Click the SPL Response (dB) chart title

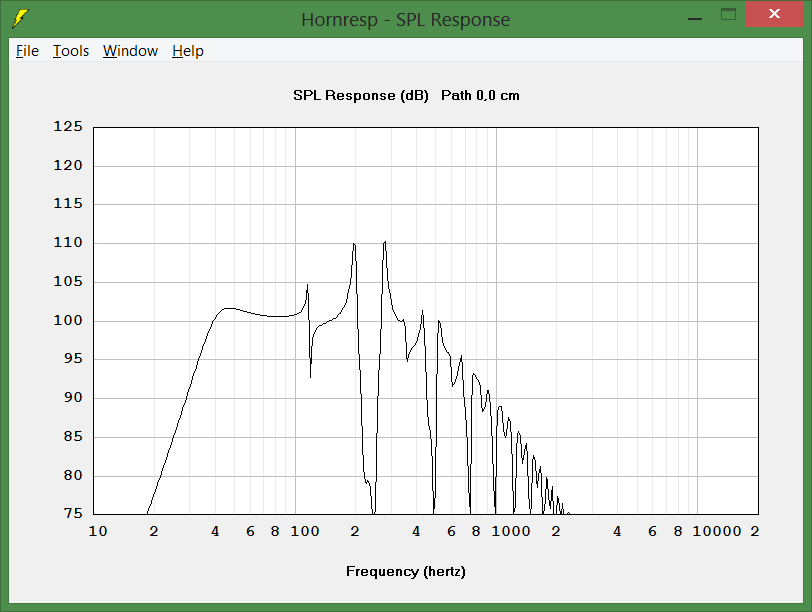point(361,95)
